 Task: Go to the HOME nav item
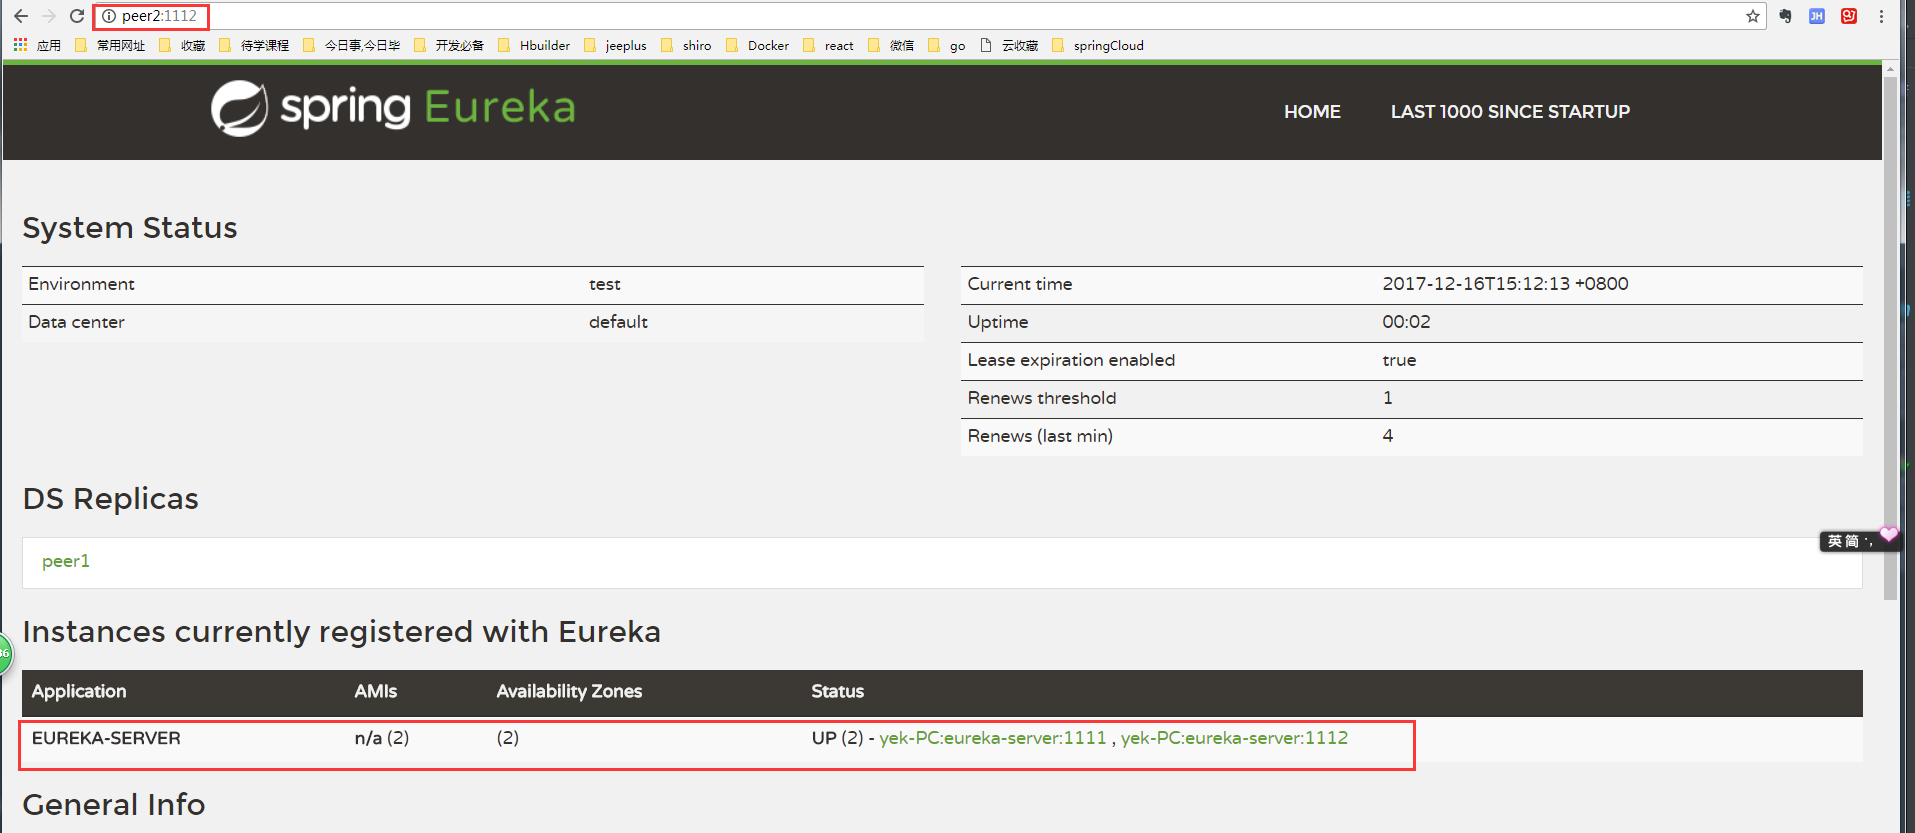(x=1312, y=112)
